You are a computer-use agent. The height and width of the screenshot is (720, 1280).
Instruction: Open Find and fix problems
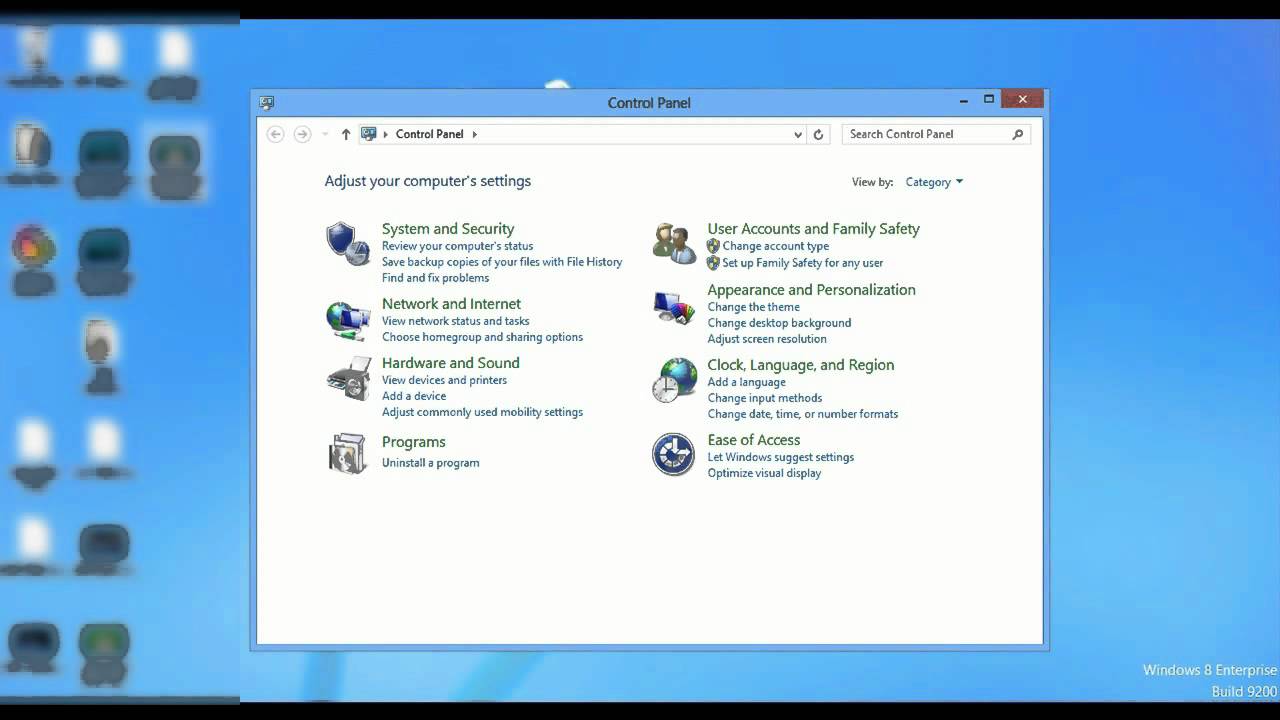(x=435, y=278)
